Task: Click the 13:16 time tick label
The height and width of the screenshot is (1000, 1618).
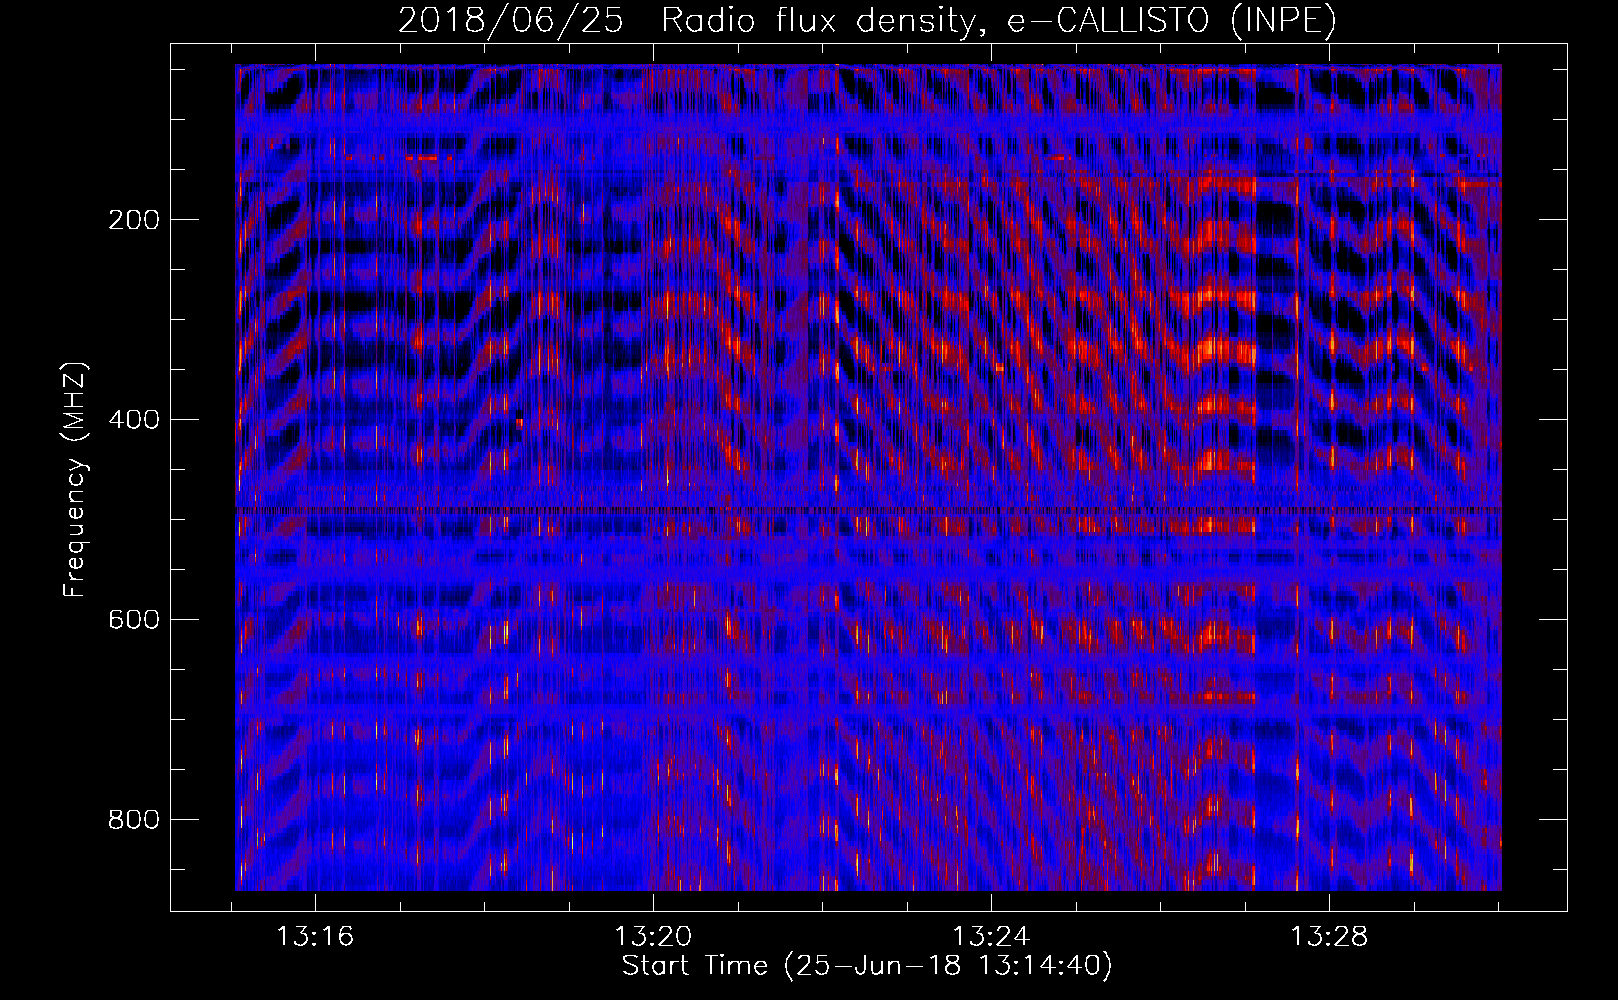Action: [x=315, y=937]
